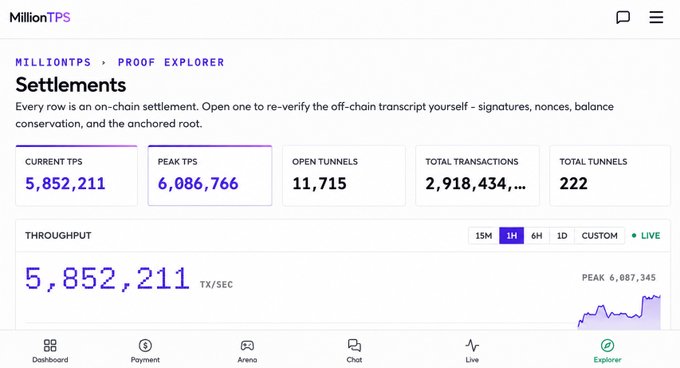Click the THROUGHPUT panel title

[58, 235]
